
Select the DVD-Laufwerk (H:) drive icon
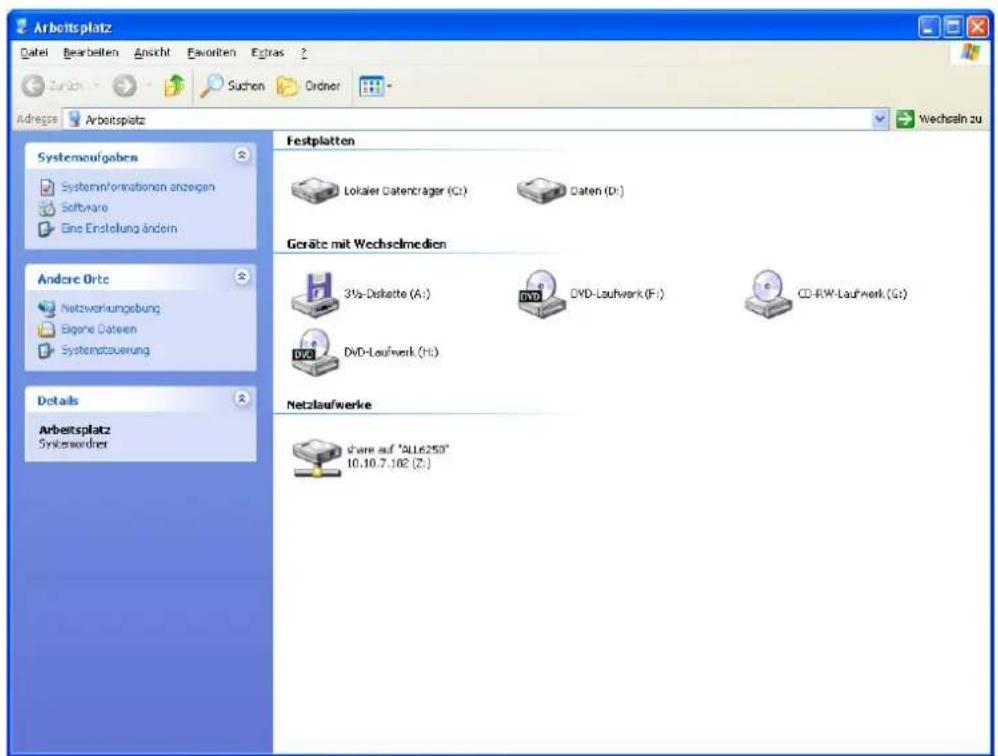[x=315, y=352]
